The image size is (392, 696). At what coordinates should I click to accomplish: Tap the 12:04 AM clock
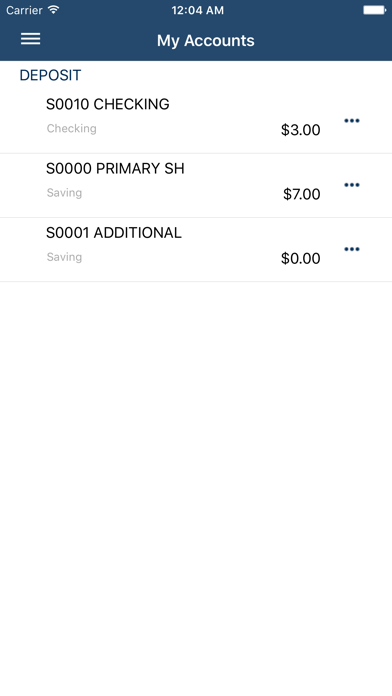coord(198,10)
